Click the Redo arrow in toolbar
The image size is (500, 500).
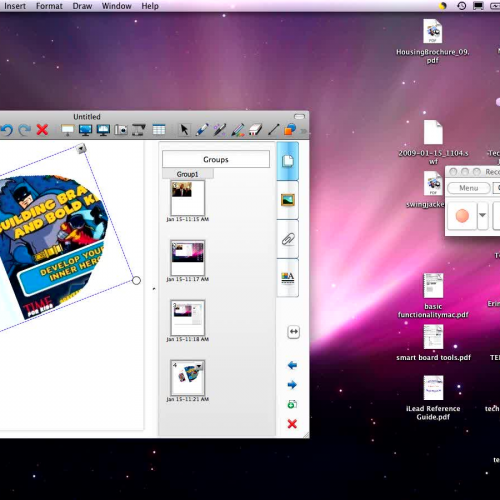click(x=24, y=130)
